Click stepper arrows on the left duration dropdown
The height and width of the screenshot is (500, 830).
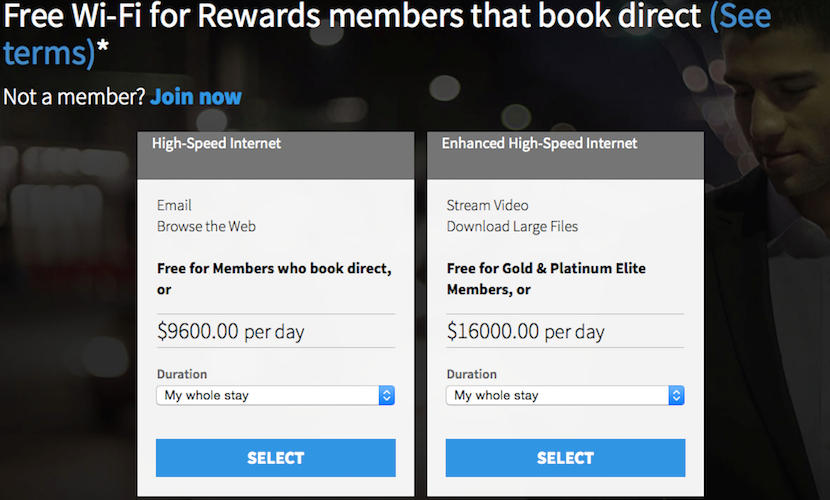pos(387,396)
